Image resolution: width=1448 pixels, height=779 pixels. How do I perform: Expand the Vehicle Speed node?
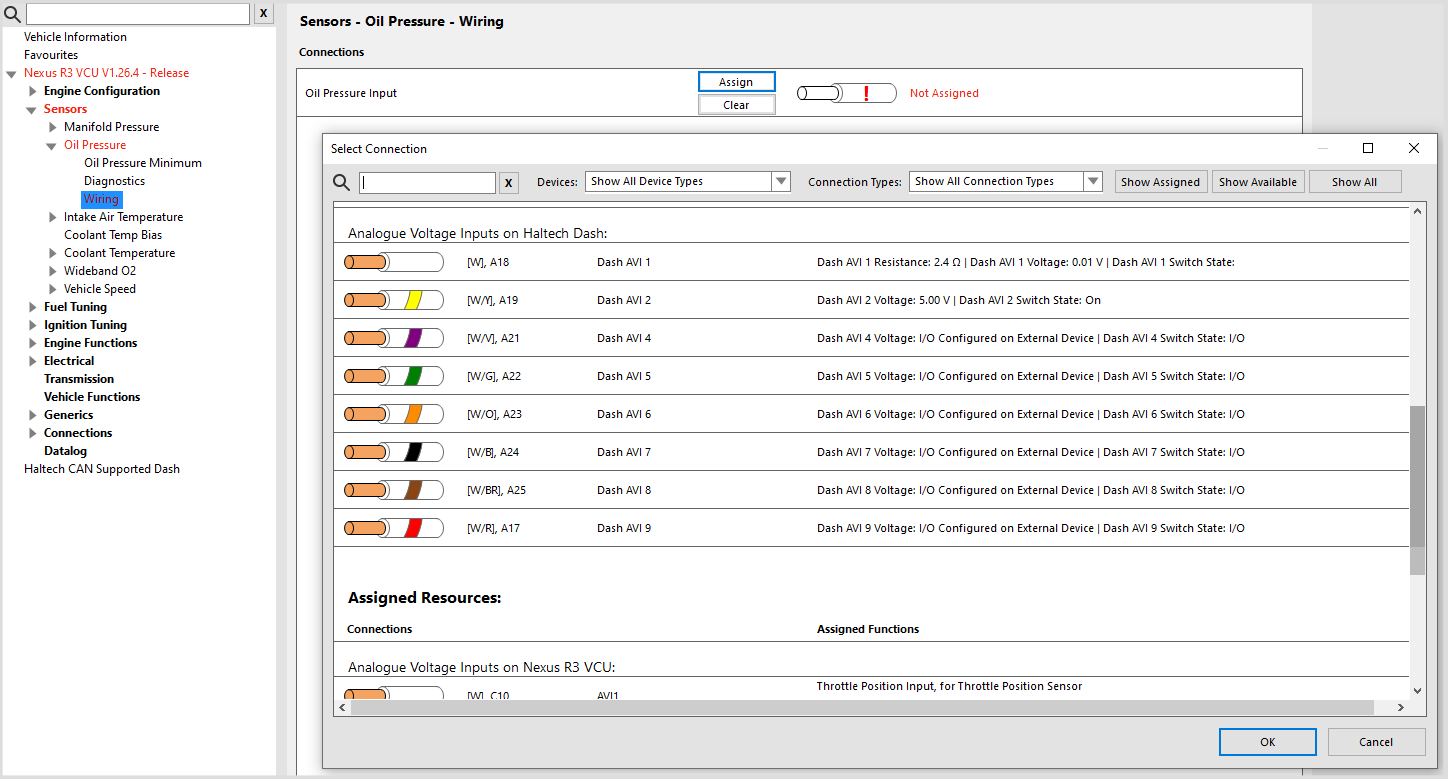[x=53, y=289]
